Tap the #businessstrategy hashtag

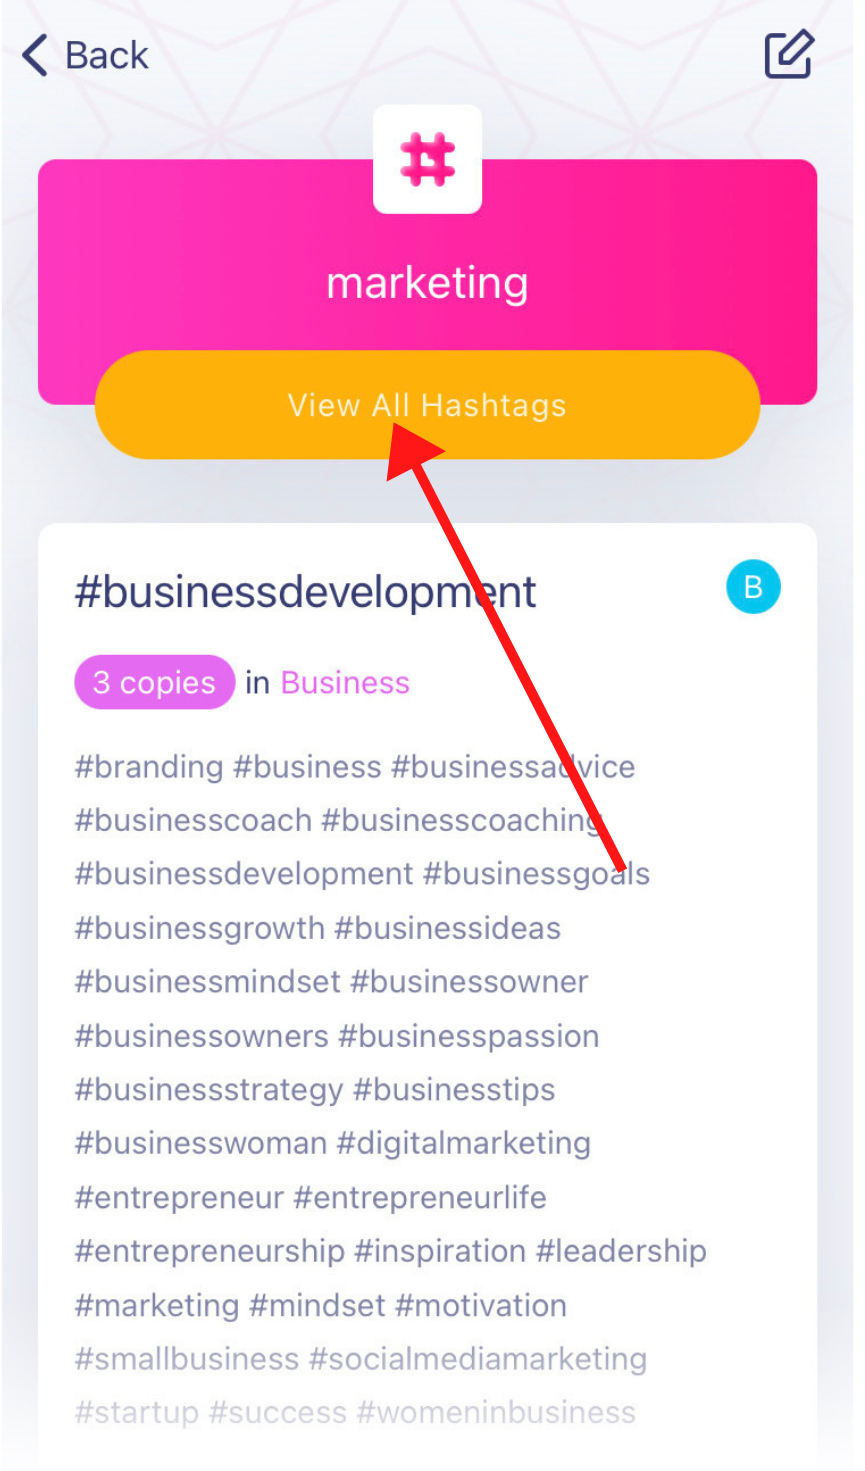[x=209, y=1089]
